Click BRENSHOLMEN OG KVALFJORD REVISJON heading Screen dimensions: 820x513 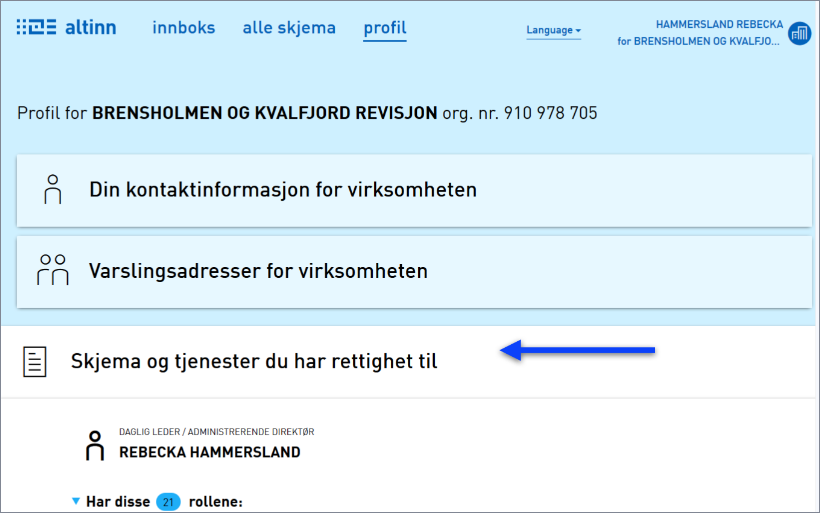point(265,113)
